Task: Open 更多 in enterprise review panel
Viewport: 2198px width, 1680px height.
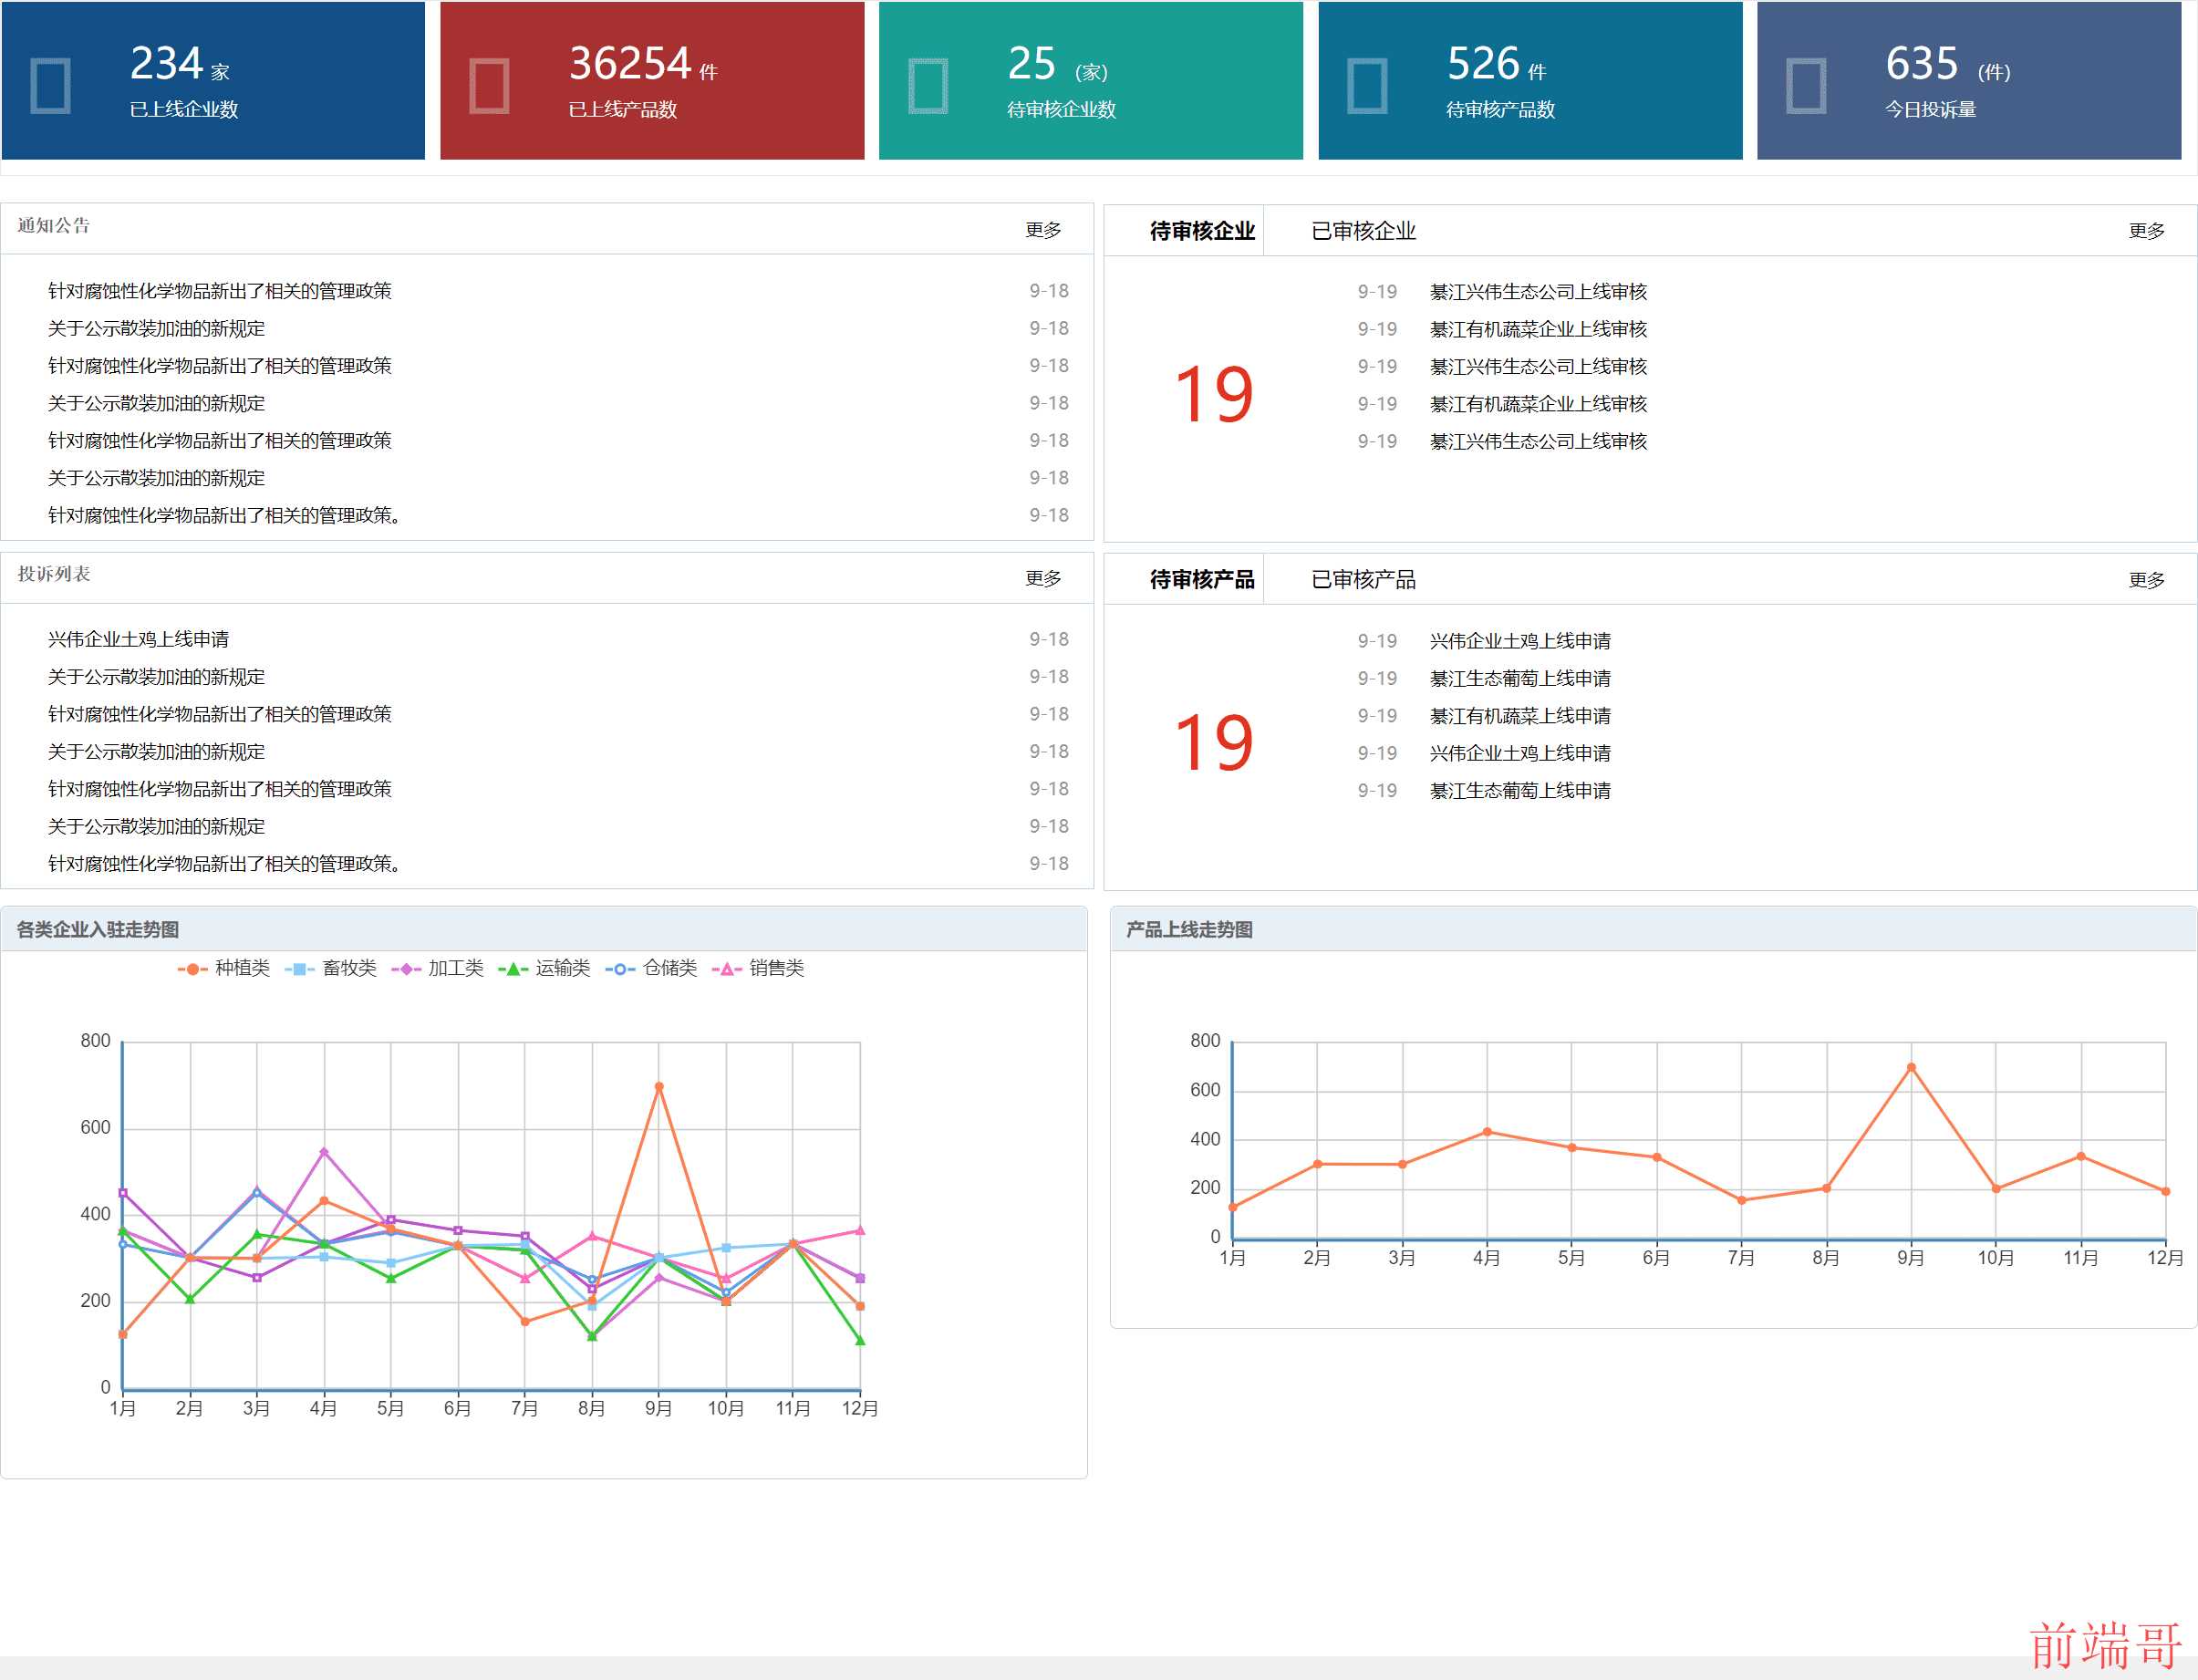Action: [2146, 231]
